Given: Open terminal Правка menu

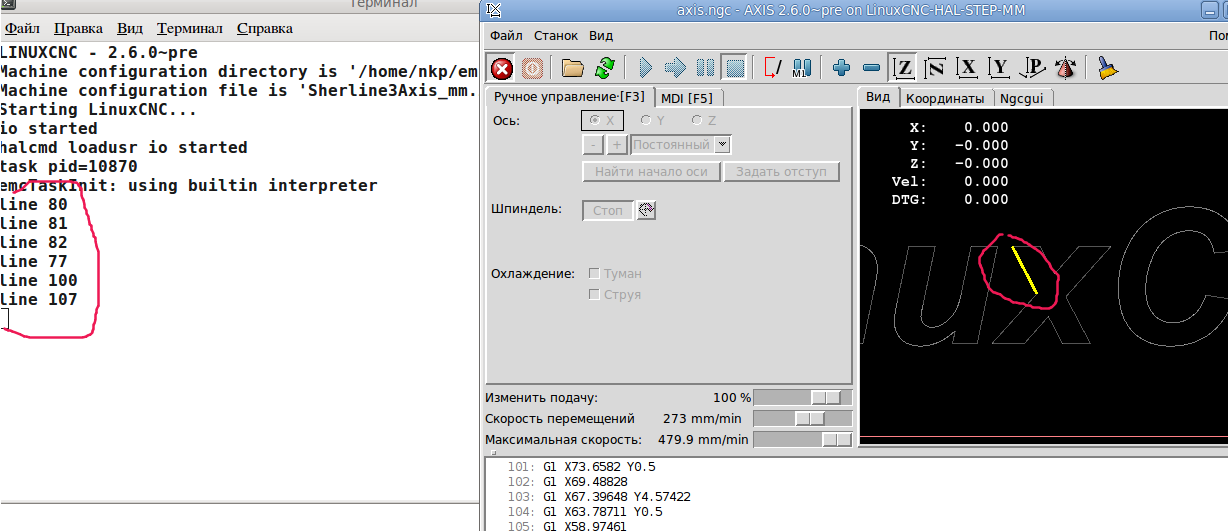Looking at the screenshot, I should tap(78, 28).
